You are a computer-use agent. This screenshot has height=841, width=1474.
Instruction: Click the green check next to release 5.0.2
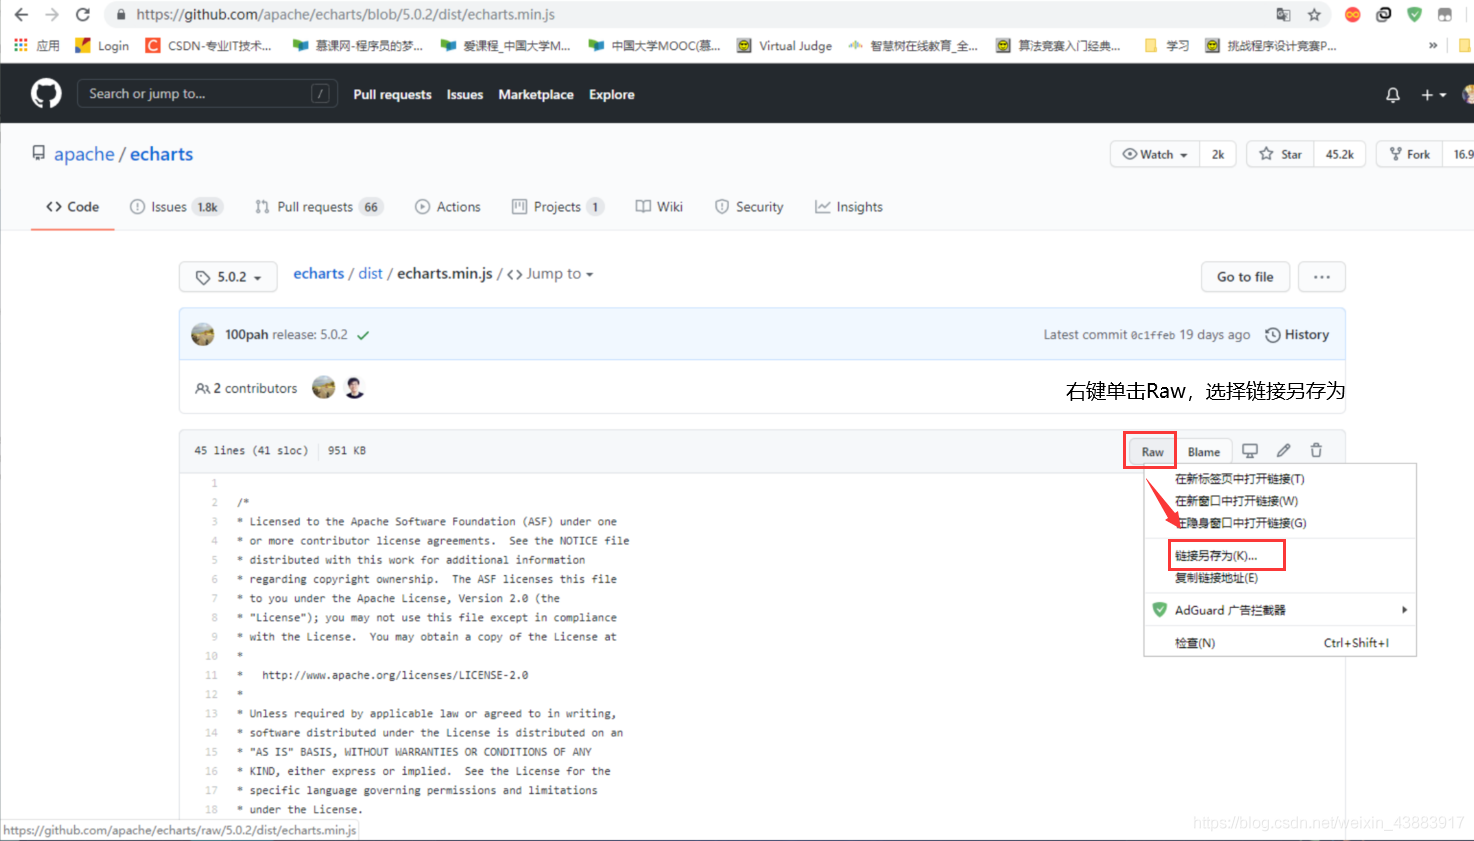coord(362,335)
